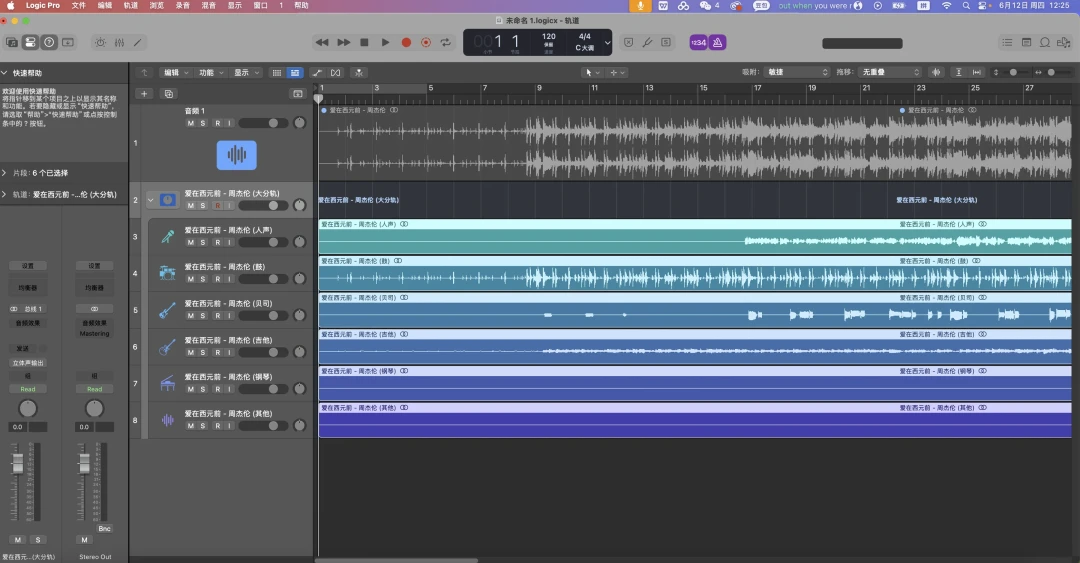Toggle the Flex show/hide button

335,72
